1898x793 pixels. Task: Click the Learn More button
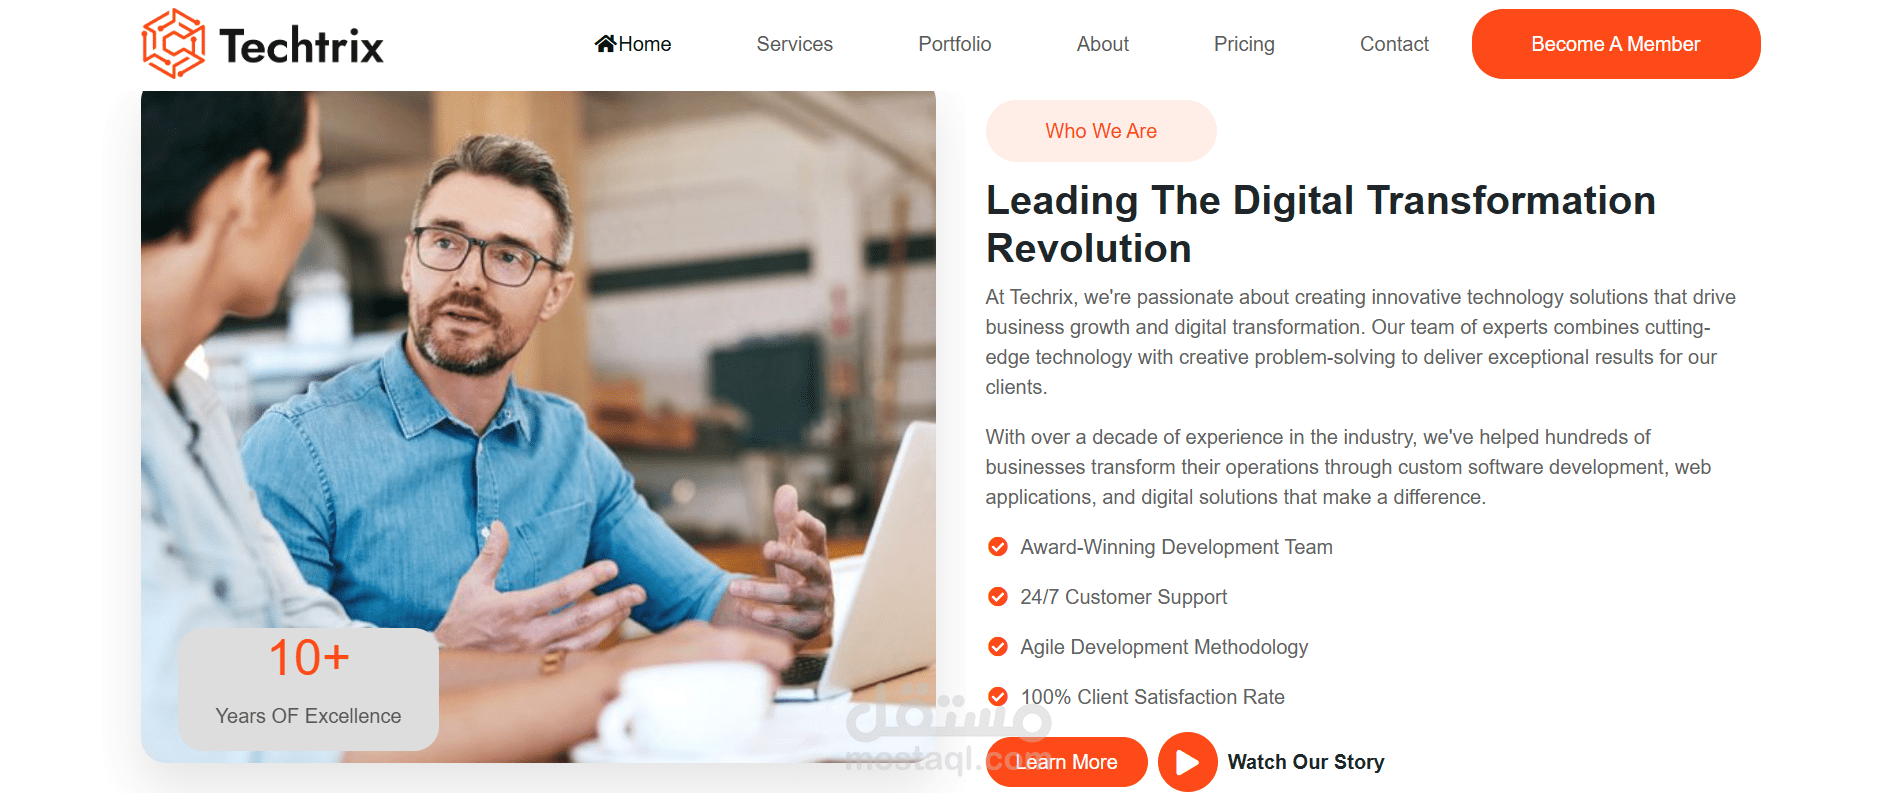[x=1066, y=762]
